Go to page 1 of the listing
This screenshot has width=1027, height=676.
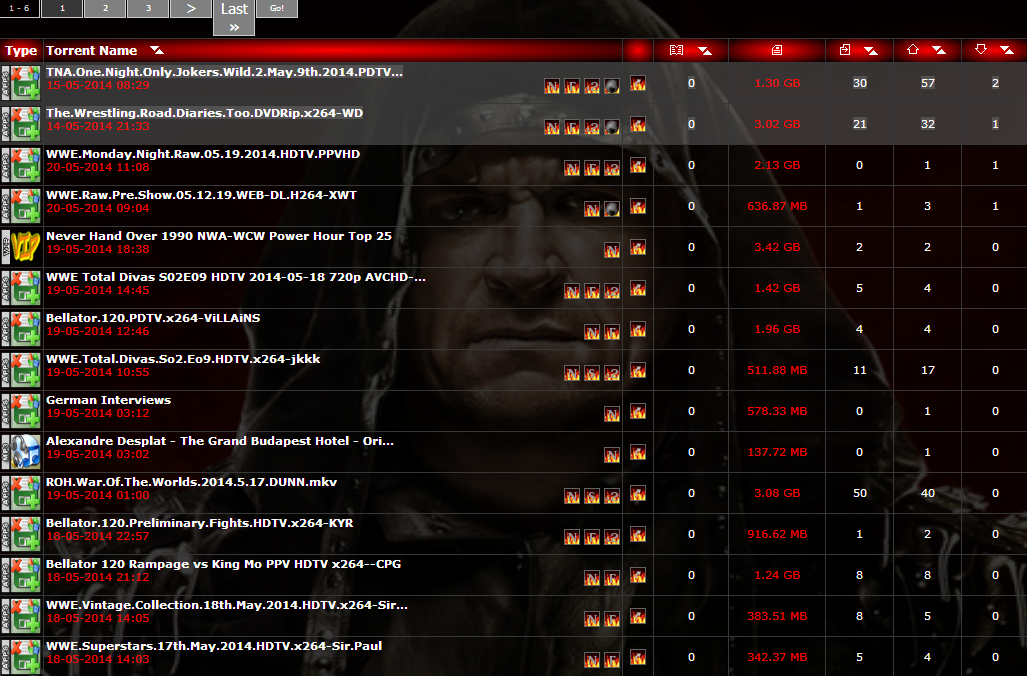point(62,9)
